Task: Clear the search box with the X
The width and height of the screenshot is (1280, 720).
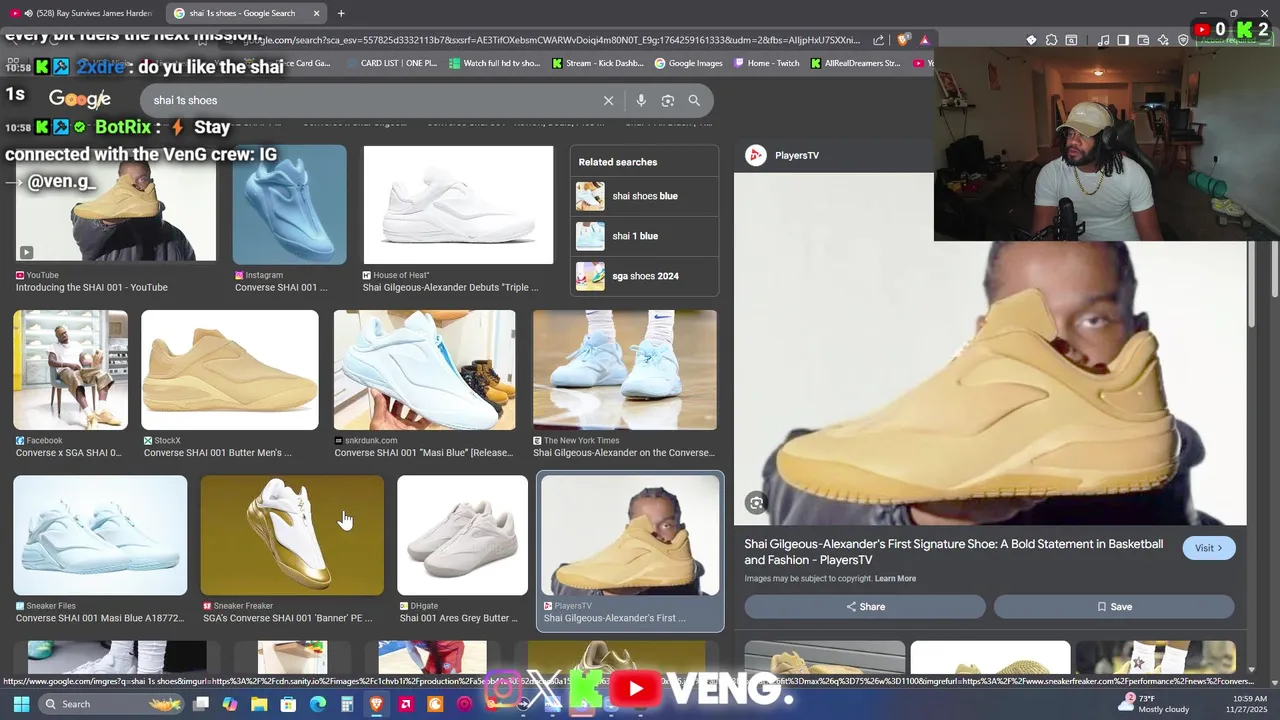Action: (x=608, y=100)
